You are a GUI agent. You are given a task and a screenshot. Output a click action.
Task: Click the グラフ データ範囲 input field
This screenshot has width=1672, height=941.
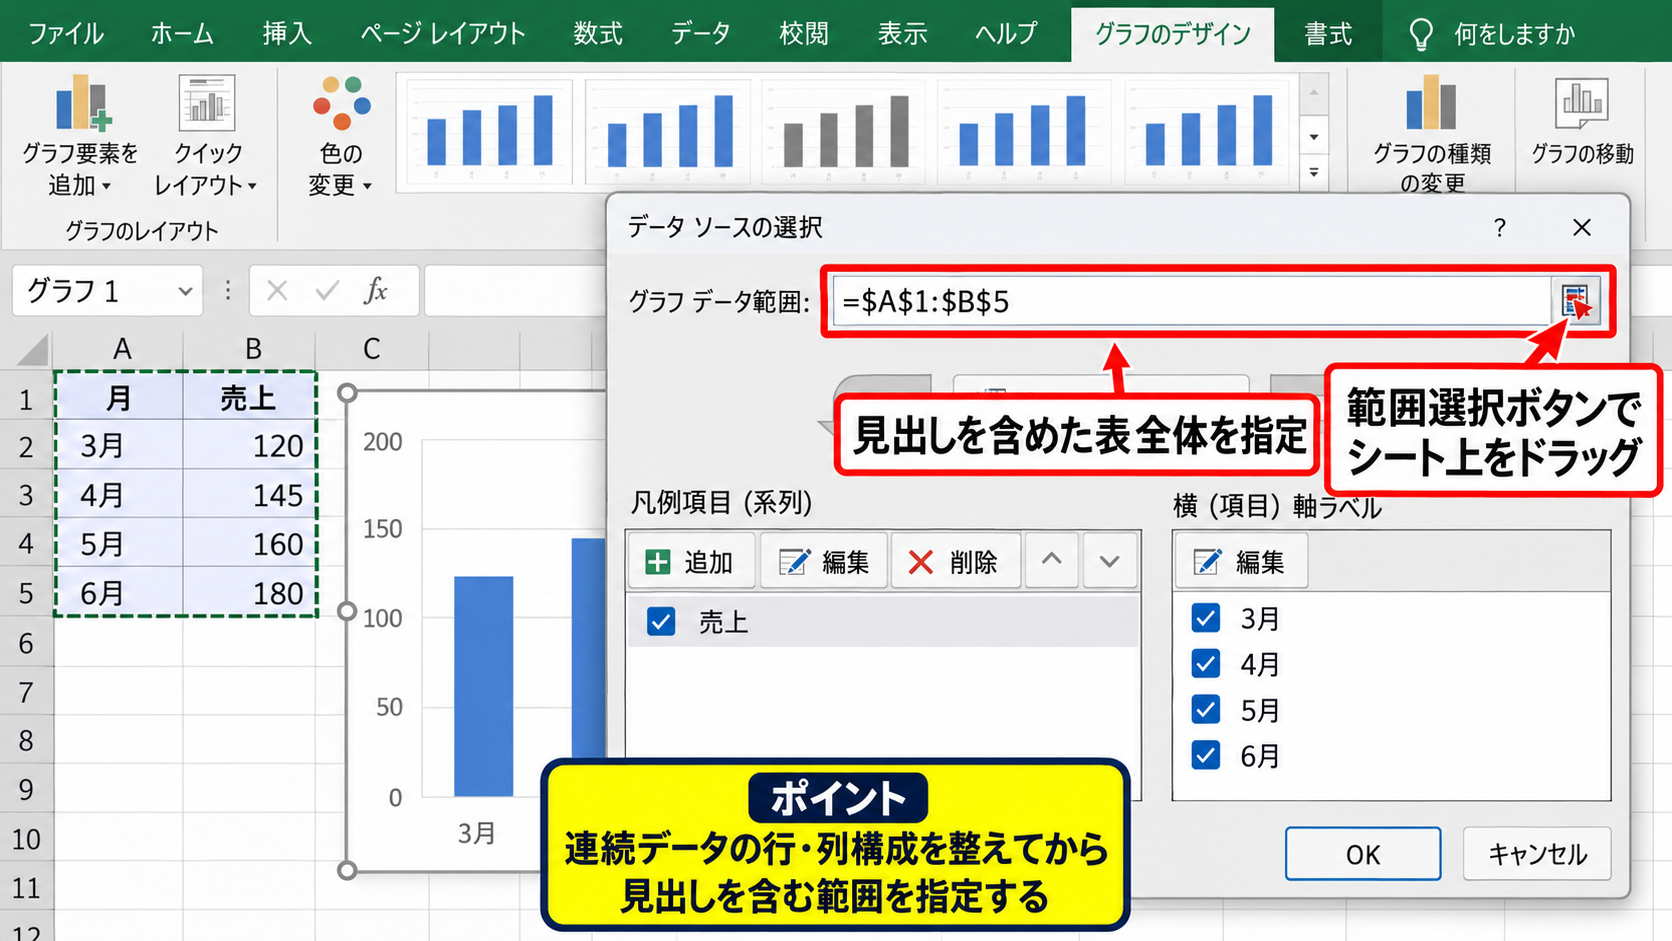point(1192,301)
